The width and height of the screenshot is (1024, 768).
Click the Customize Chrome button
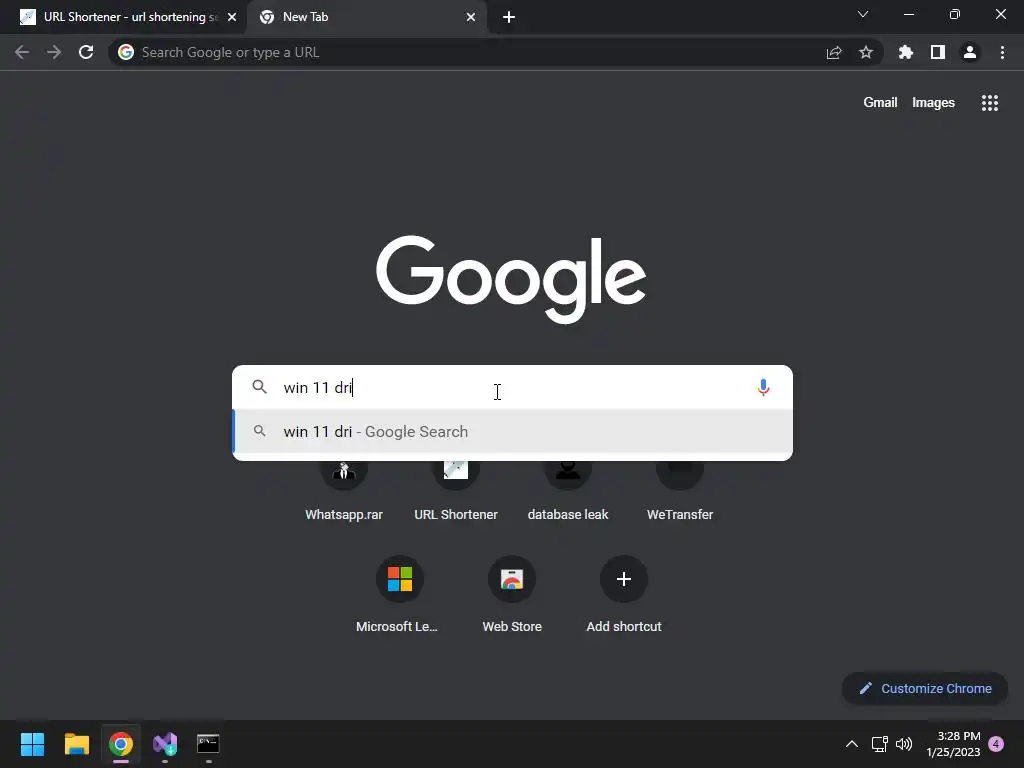click(x=925, y=688)
